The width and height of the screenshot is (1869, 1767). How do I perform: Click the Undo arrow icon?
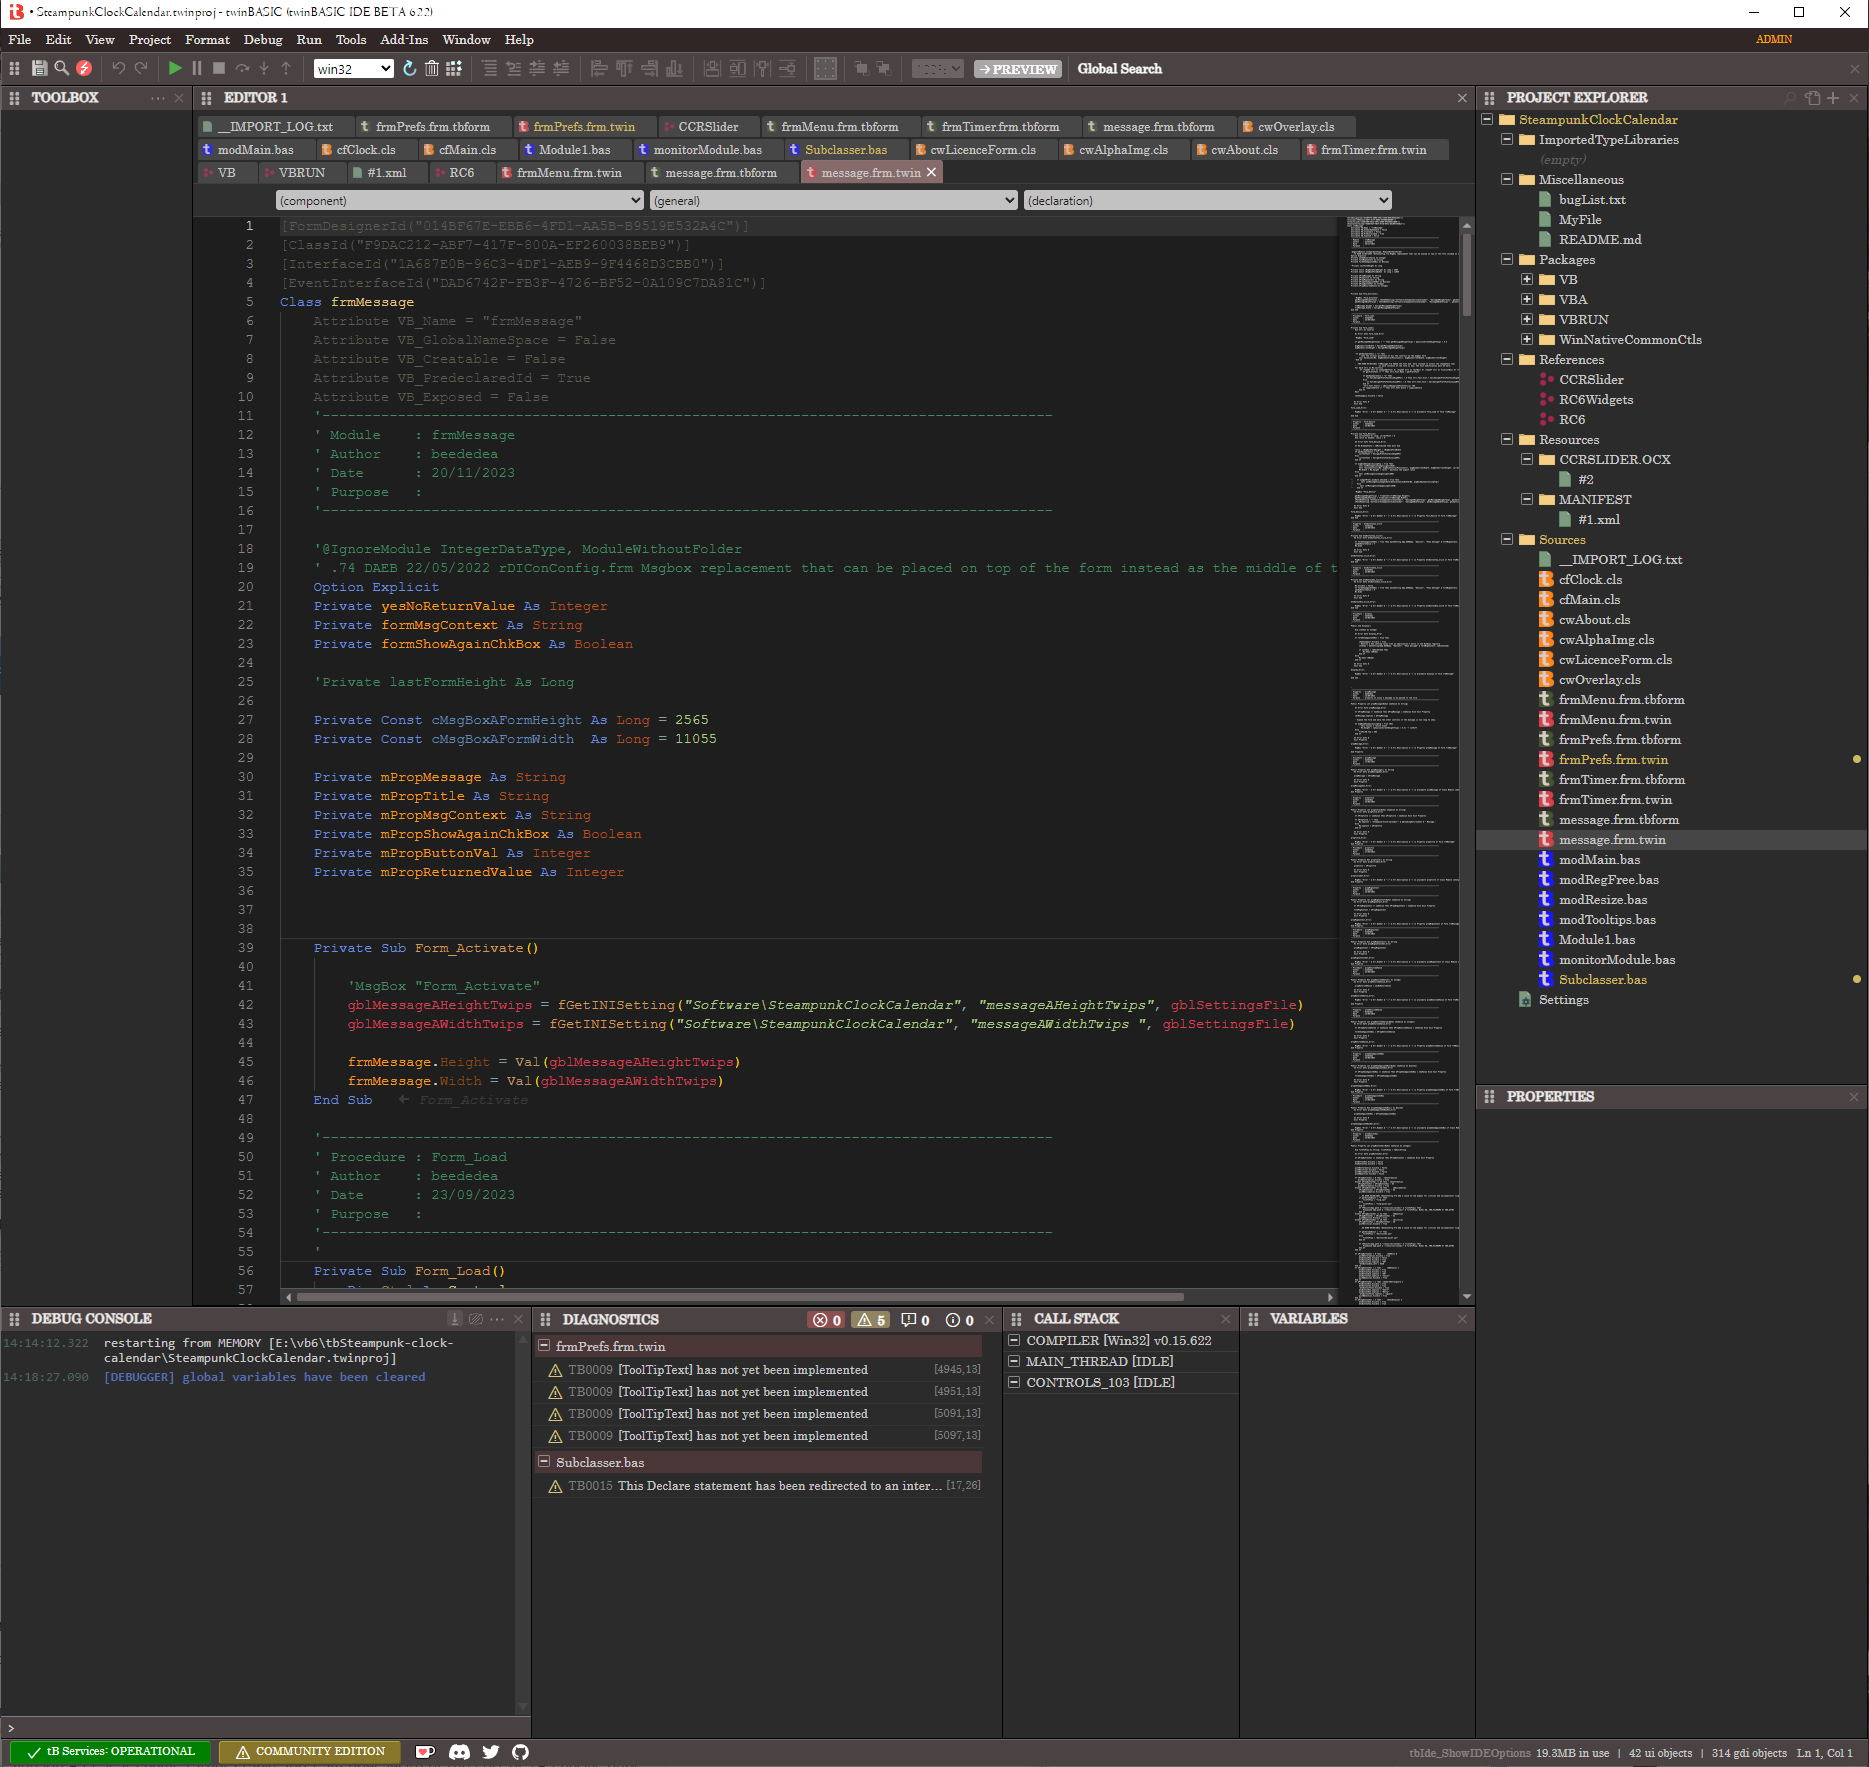coord(119,68)
